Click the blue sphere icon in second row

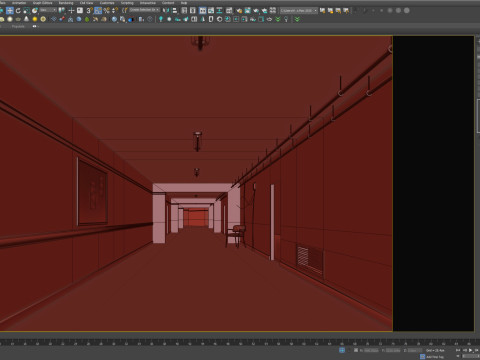tap(79, 19)
